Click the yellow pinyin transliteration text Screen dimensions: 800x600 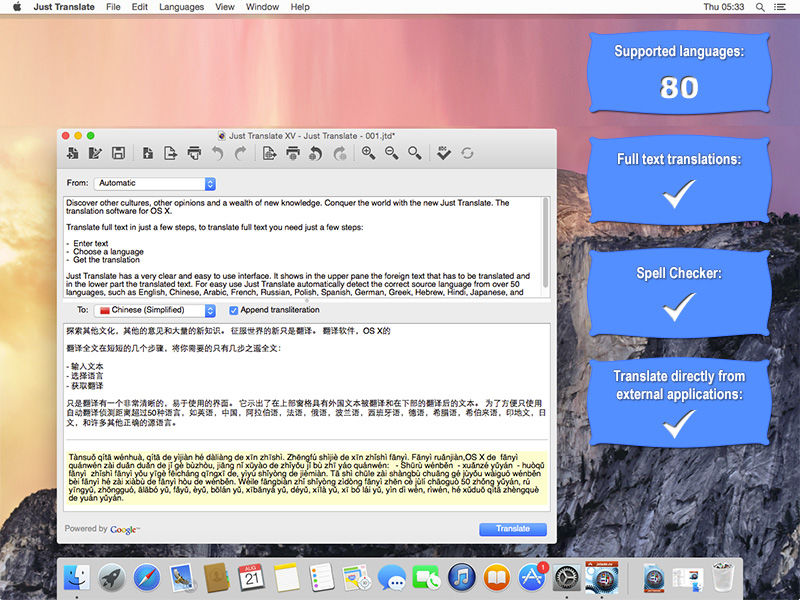point(307,478)
